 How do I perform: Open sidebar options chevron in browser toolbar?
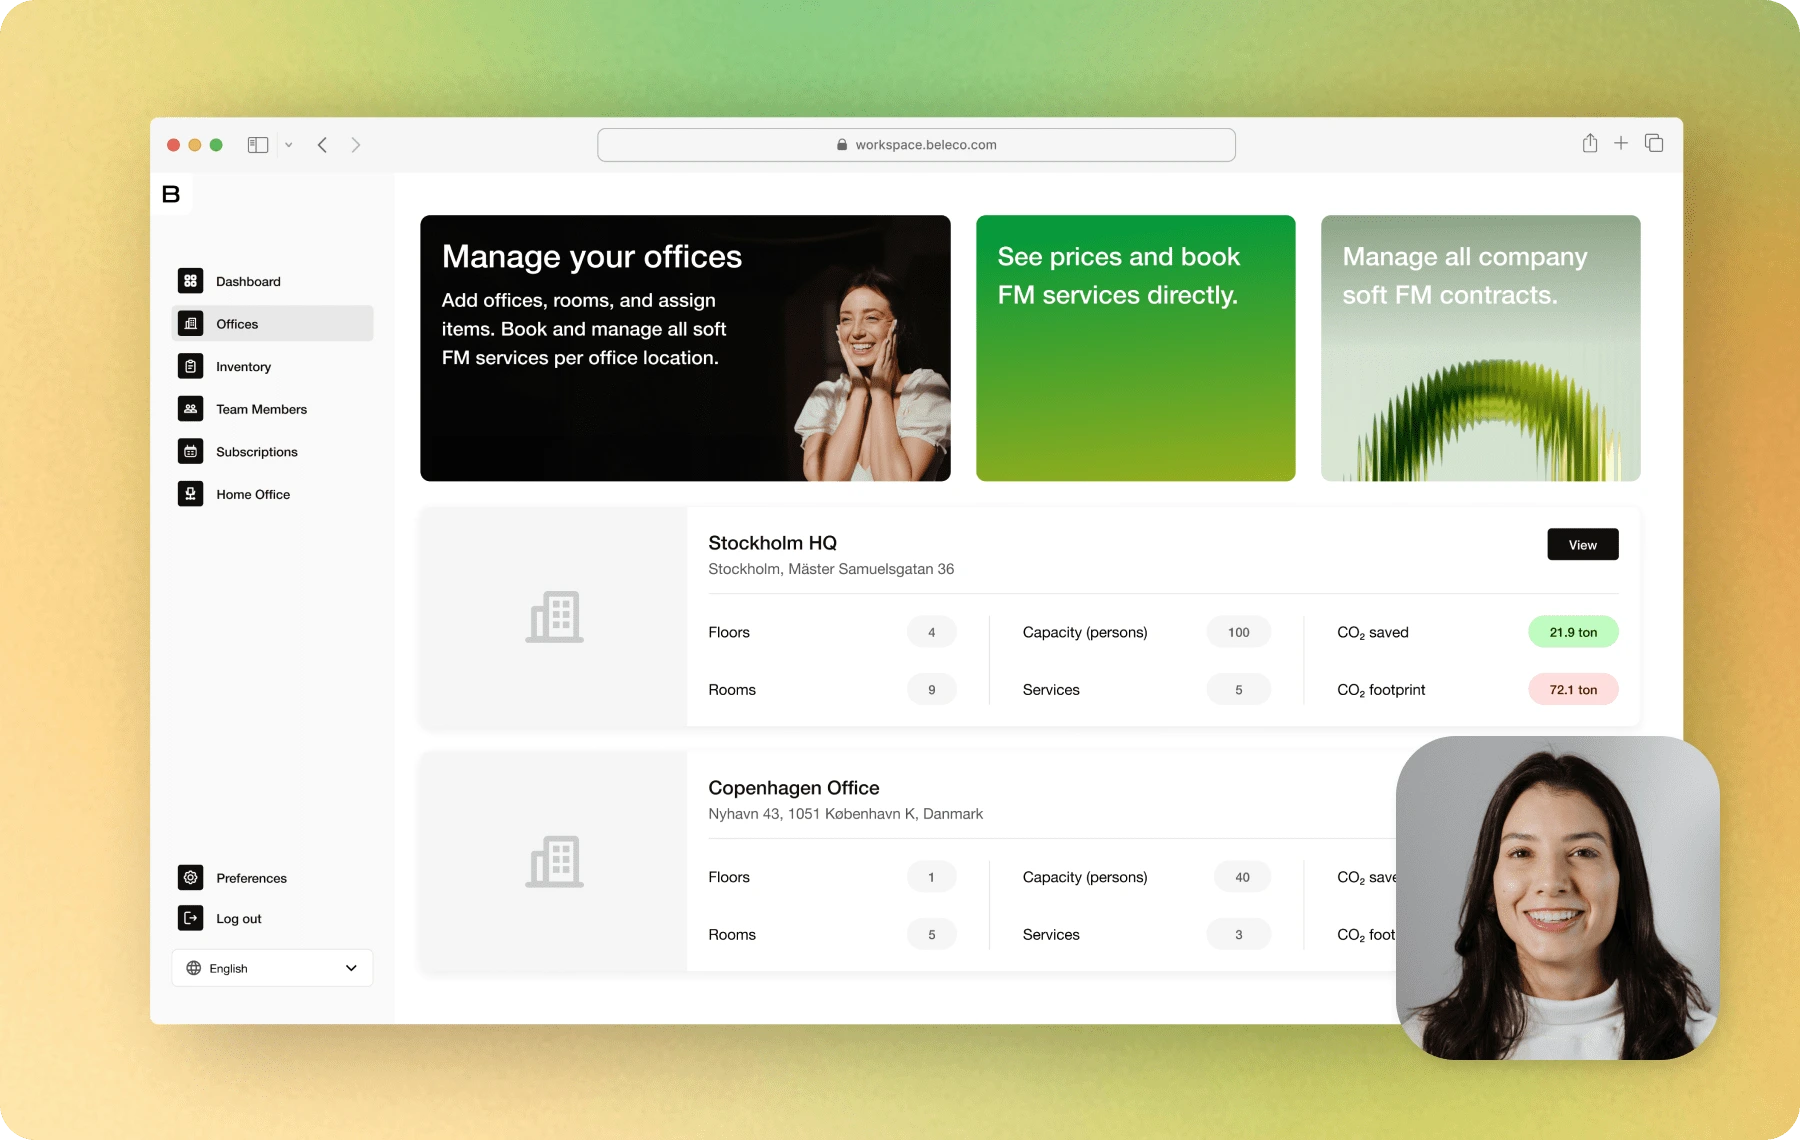pyautogui.click(x=288, y=145)
